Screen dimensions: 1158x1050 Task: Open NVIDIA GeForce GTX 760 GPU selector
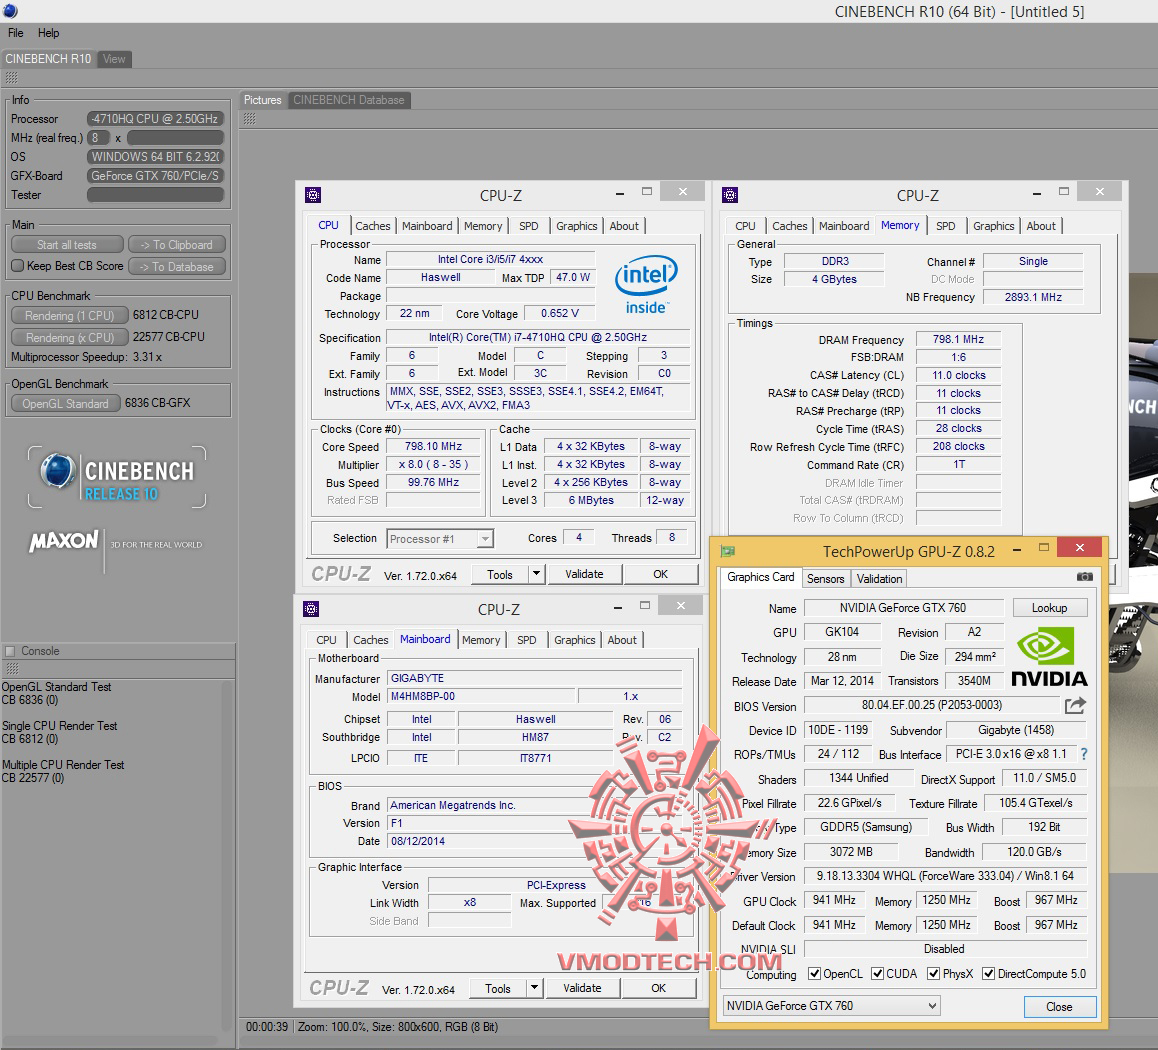pyautogui.click(x=832, y=1006)
